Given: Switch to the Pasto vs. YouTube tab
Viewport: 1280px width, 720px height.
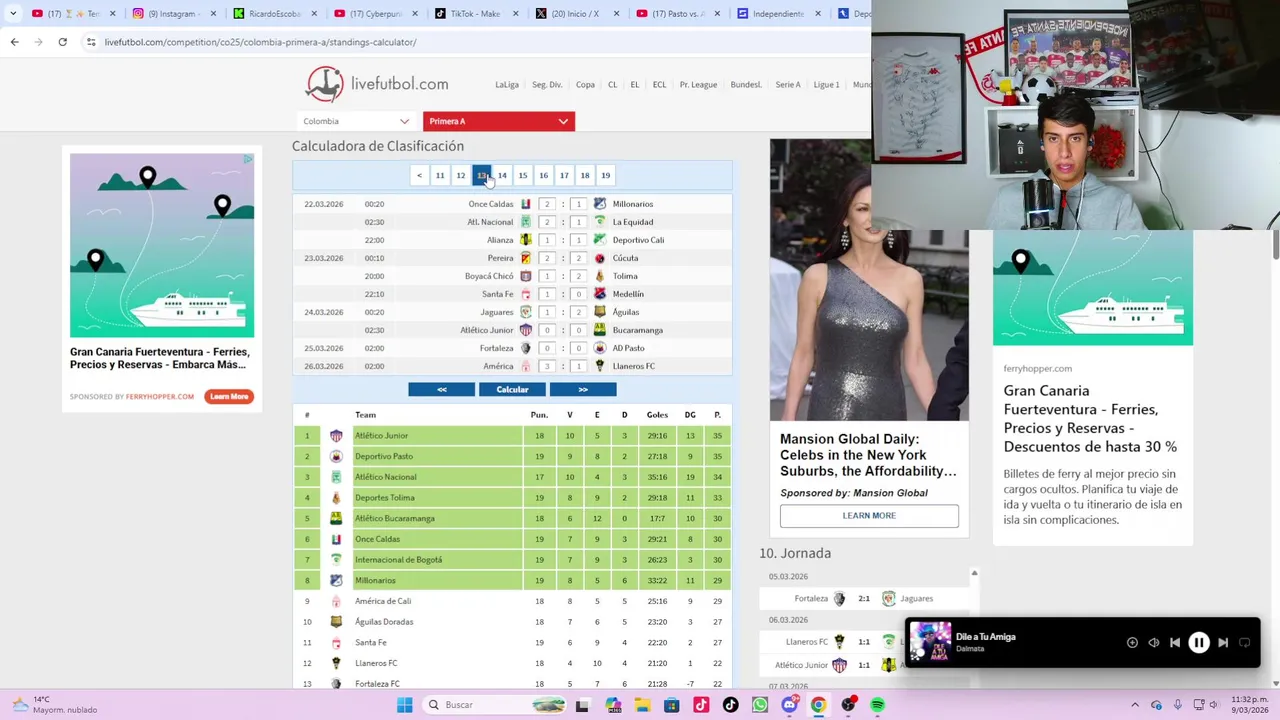Looking at the screenshot, I should [x=677, y=14].
